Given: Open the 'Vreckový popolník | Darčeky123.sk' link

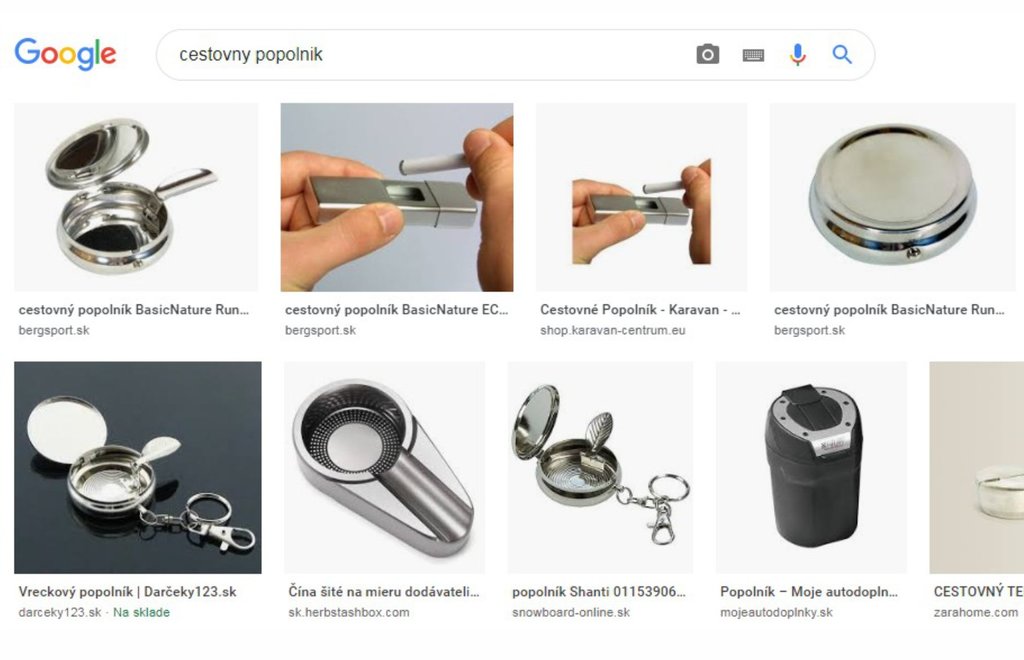Looking at the screenshot, I should coord(127,592).
